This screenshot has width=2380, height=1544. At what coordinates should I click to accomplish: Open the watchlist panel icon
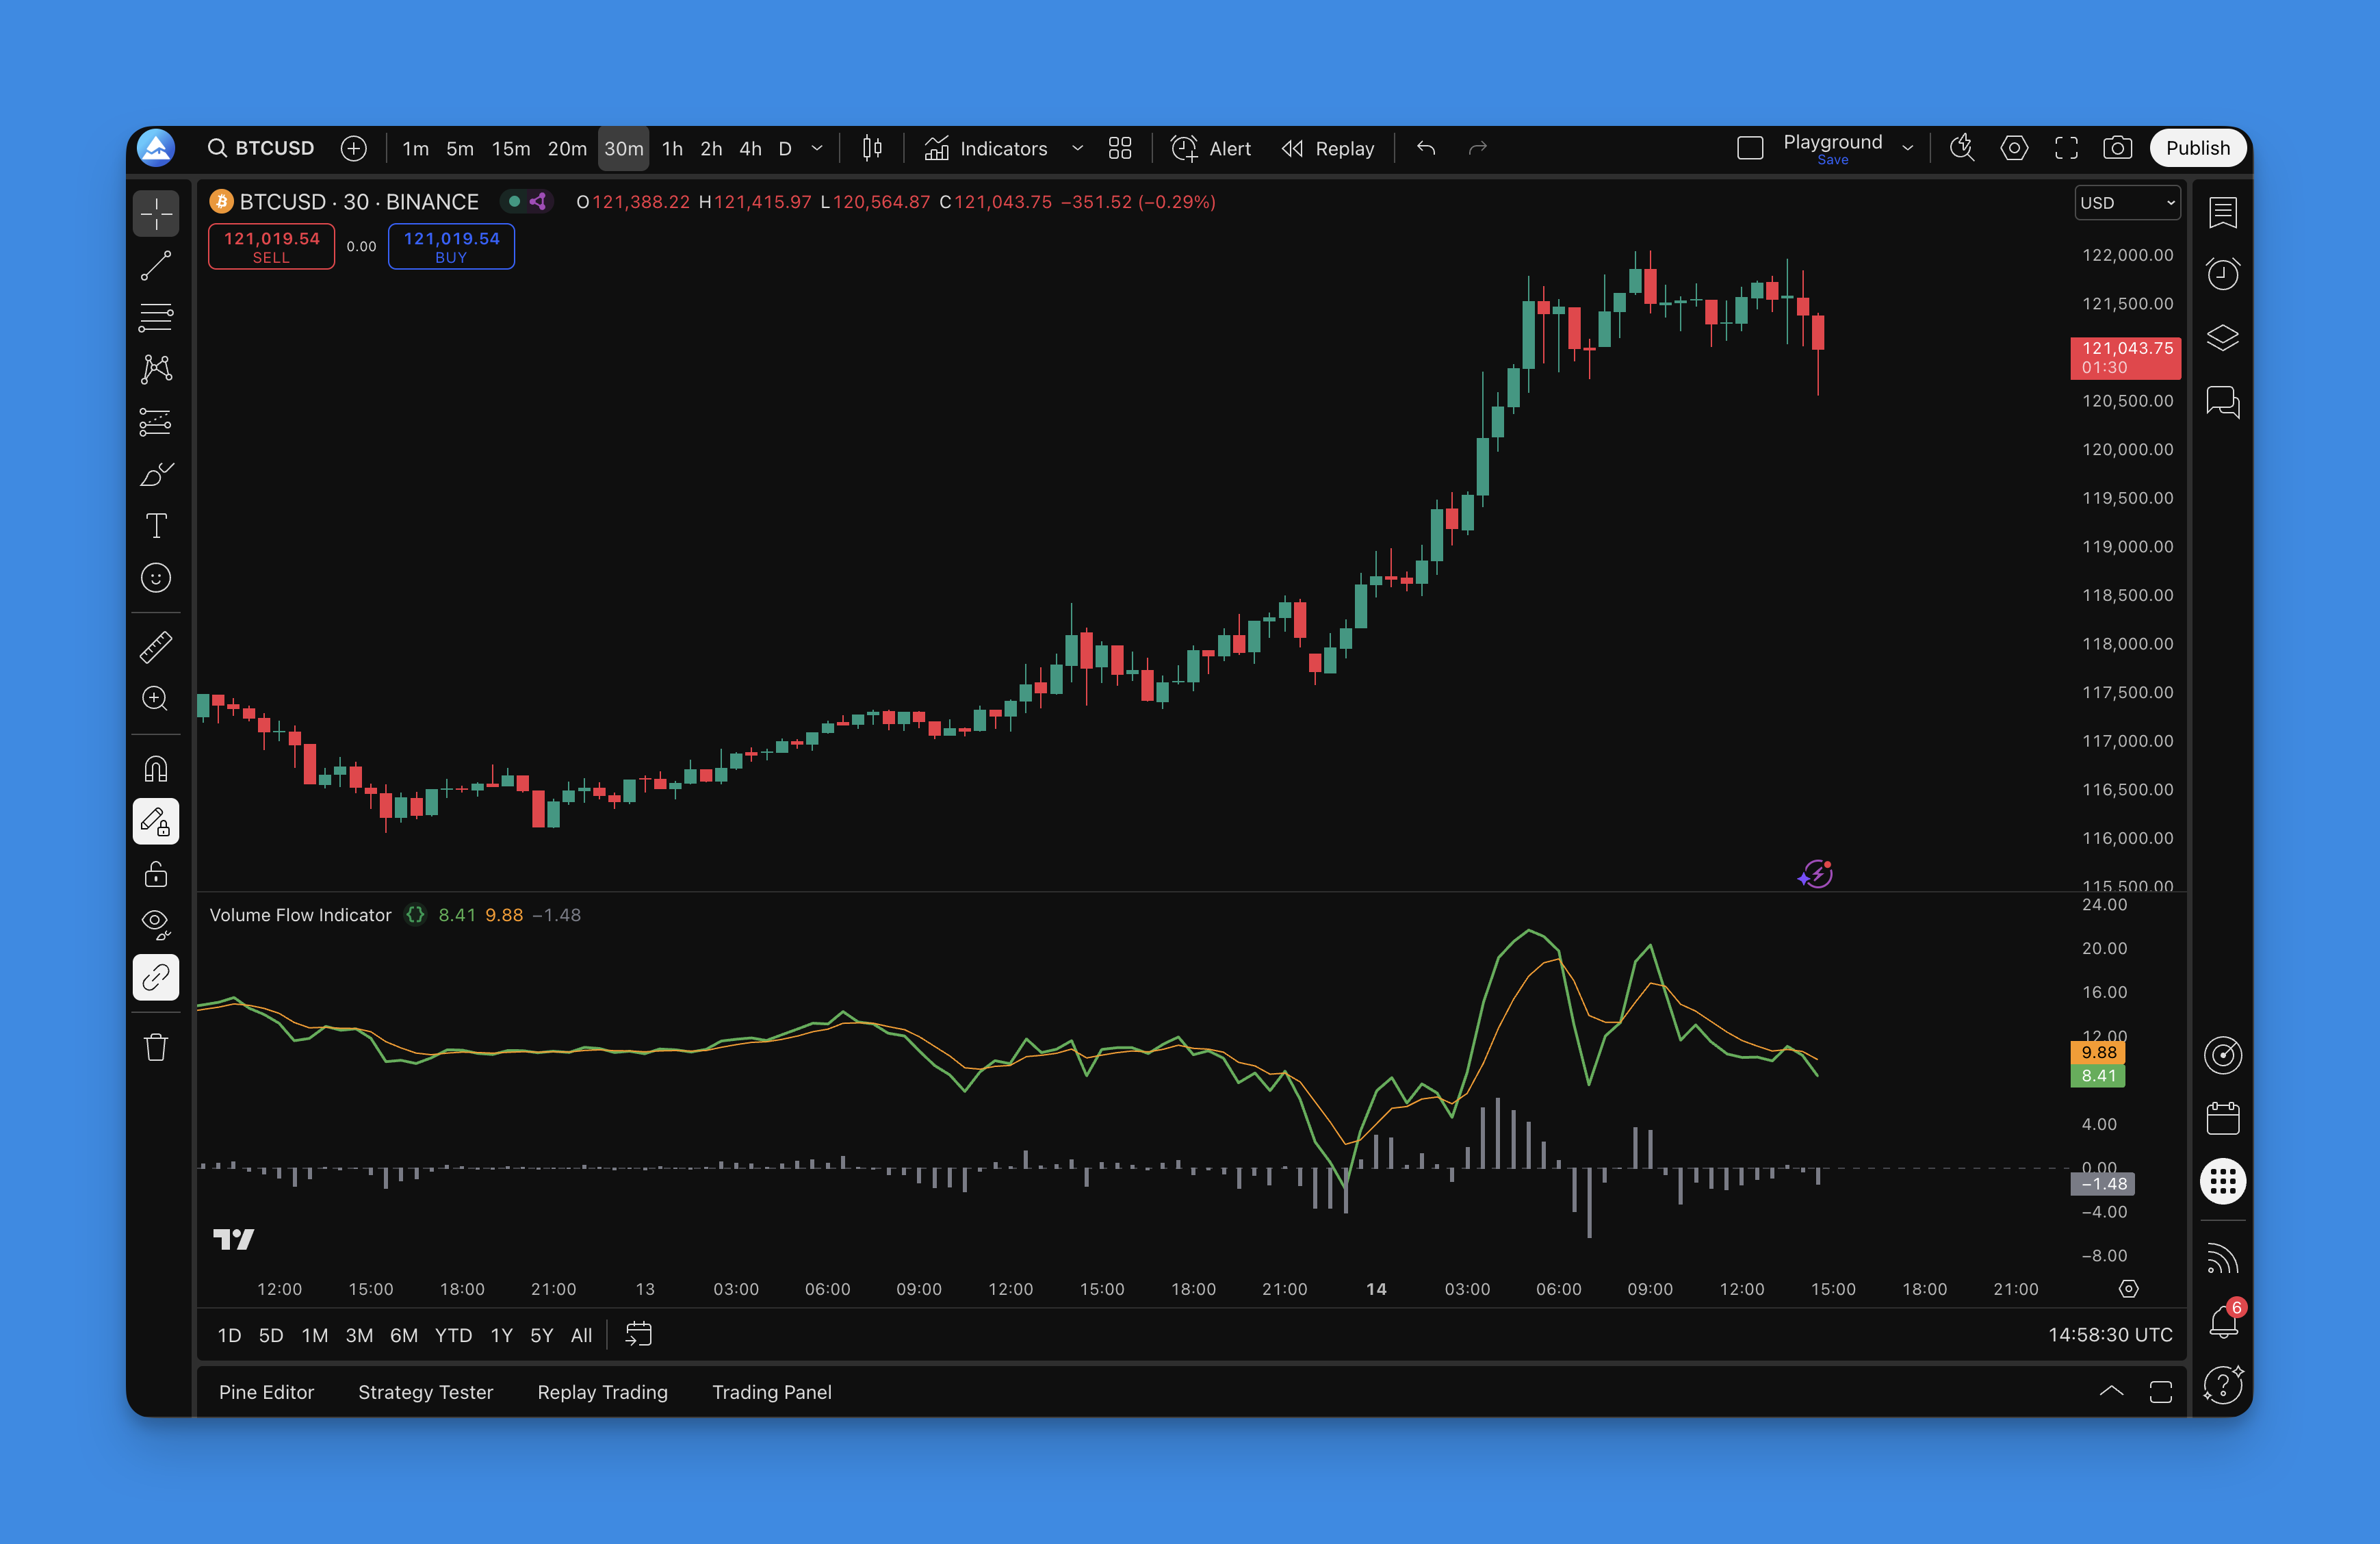2223,212
